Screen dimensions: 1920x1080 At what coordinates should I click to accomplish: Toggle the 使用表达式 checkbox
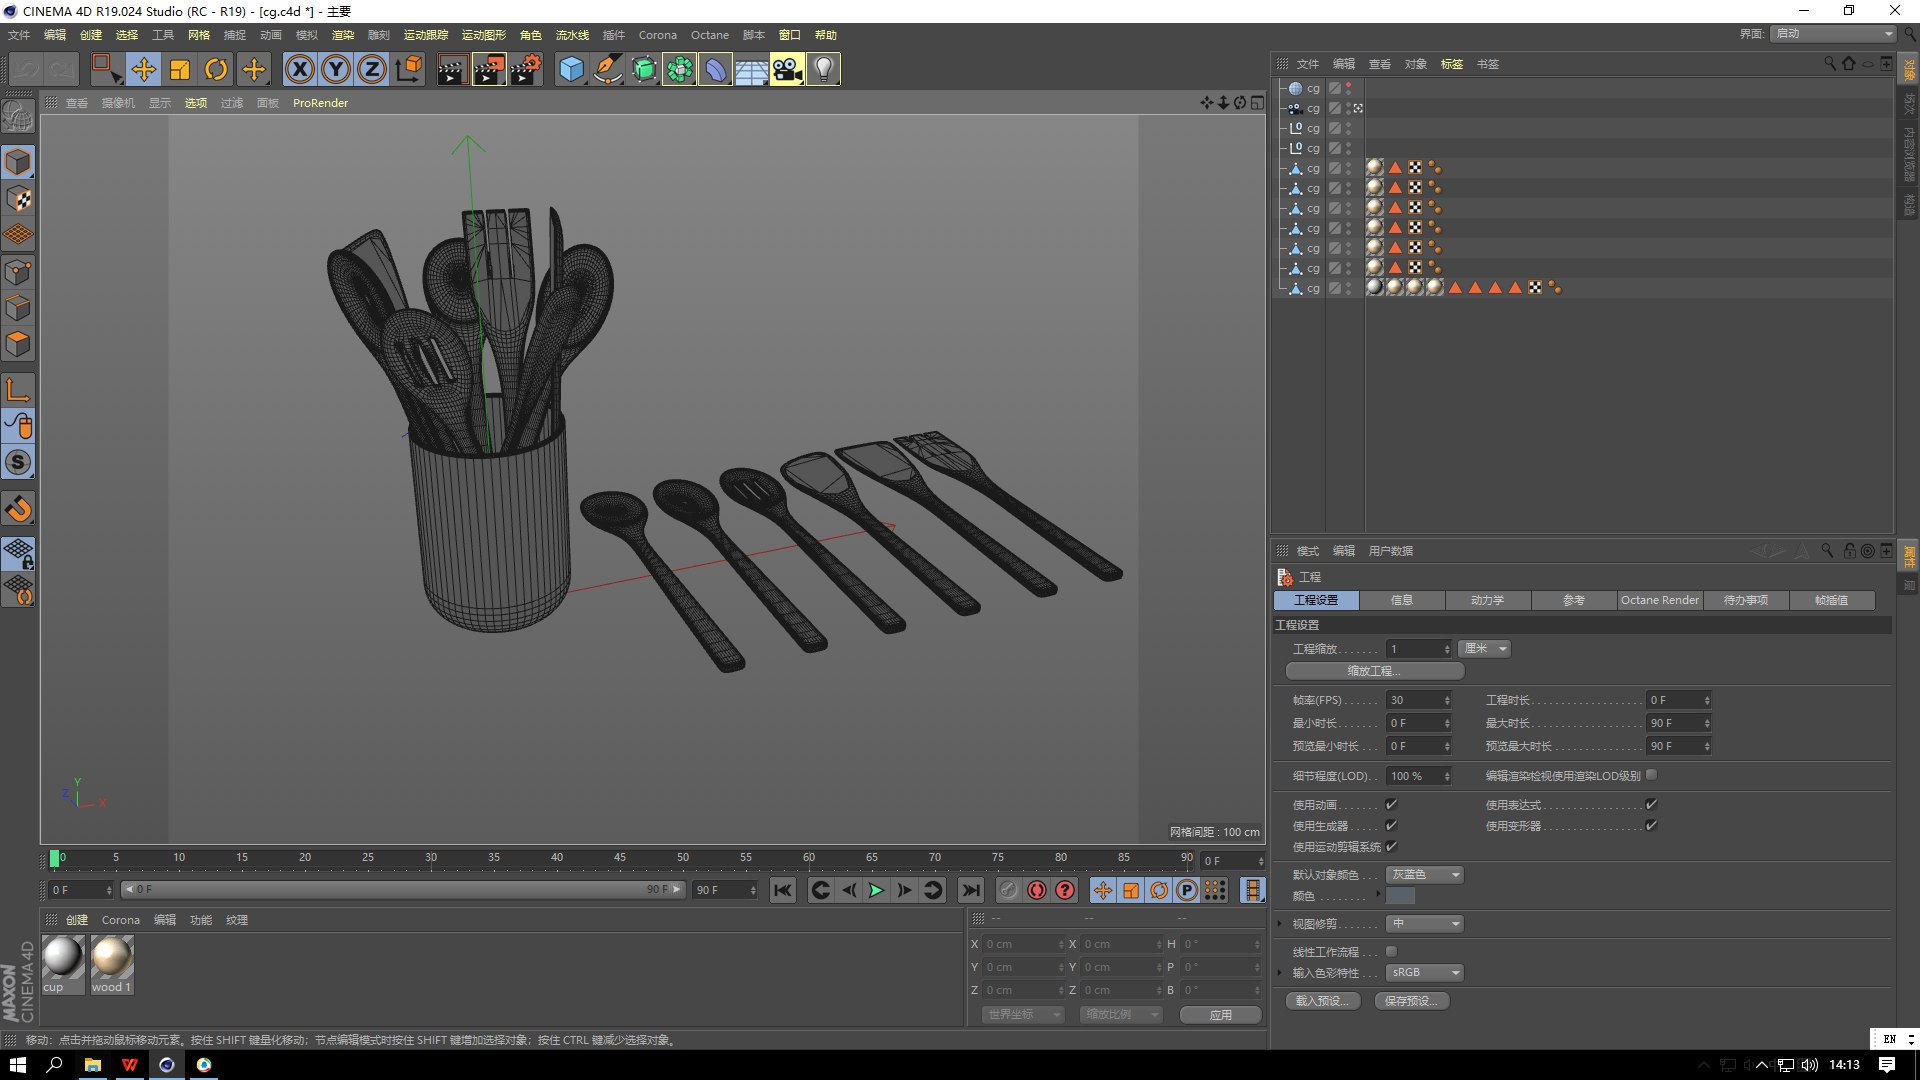click(x=1651, y=805)
